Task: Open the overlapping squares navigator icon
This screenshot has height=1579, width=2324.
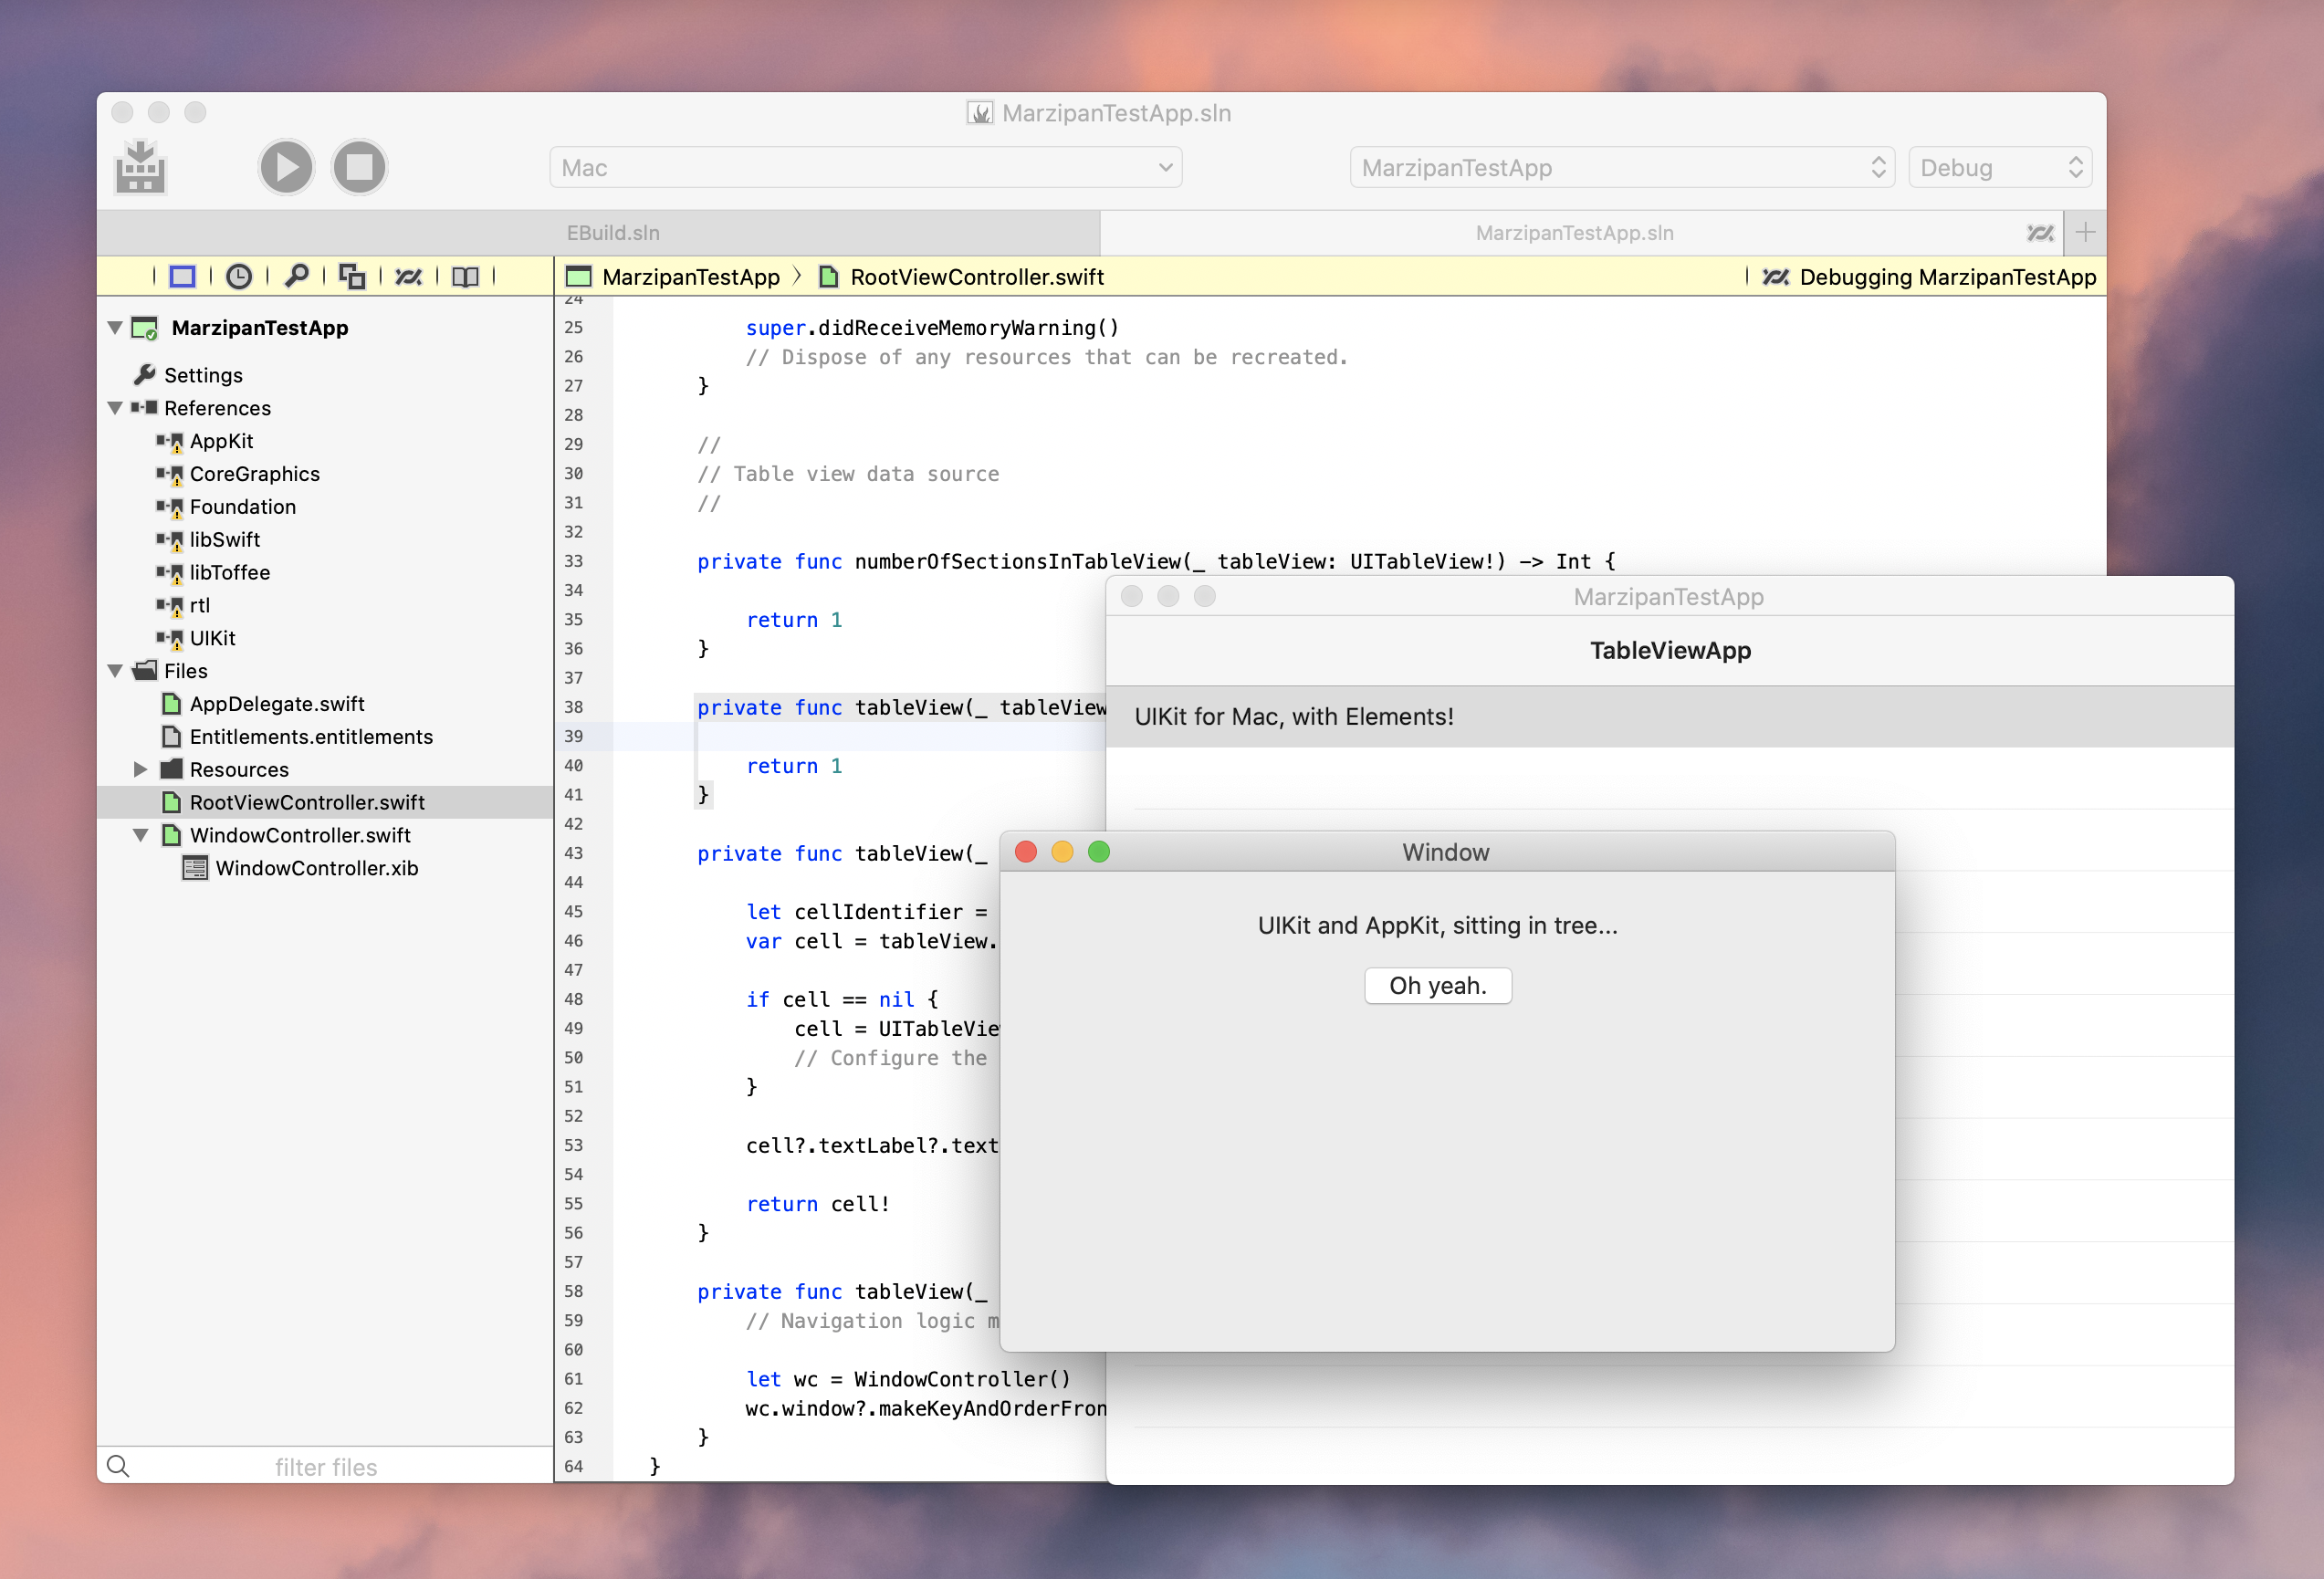Action: 352,276
